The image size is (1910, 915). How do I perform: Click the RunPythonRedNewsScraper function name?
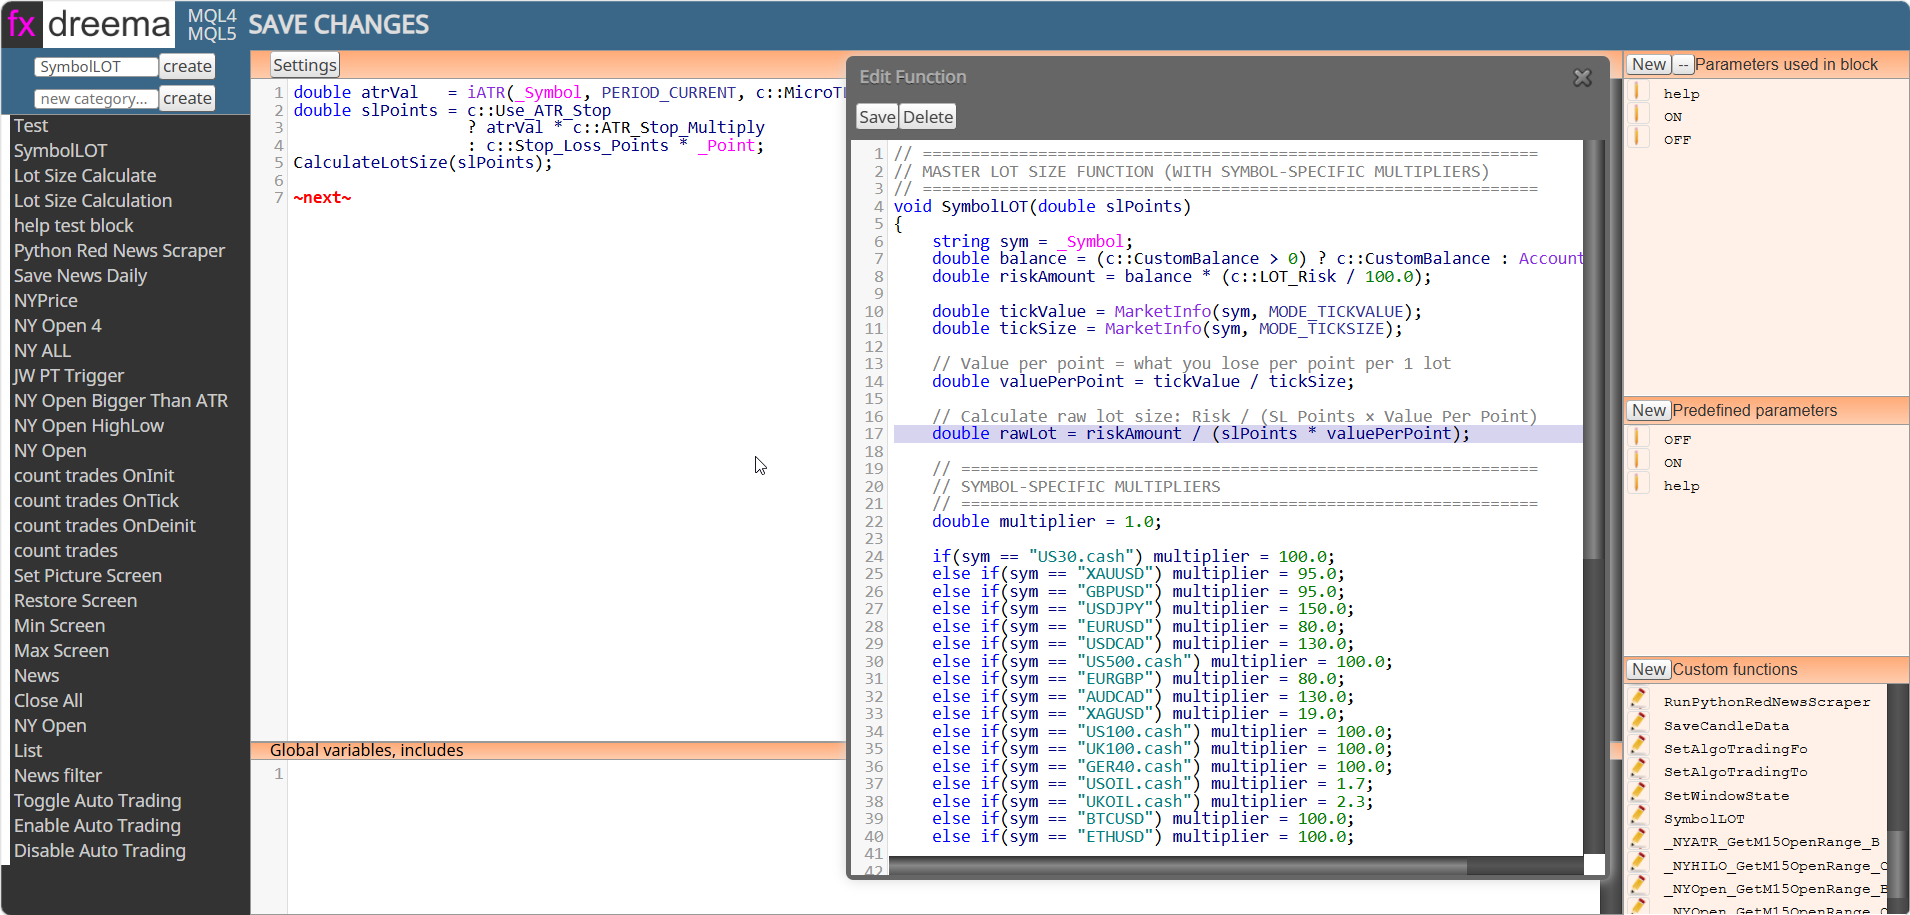point(1767,702)
